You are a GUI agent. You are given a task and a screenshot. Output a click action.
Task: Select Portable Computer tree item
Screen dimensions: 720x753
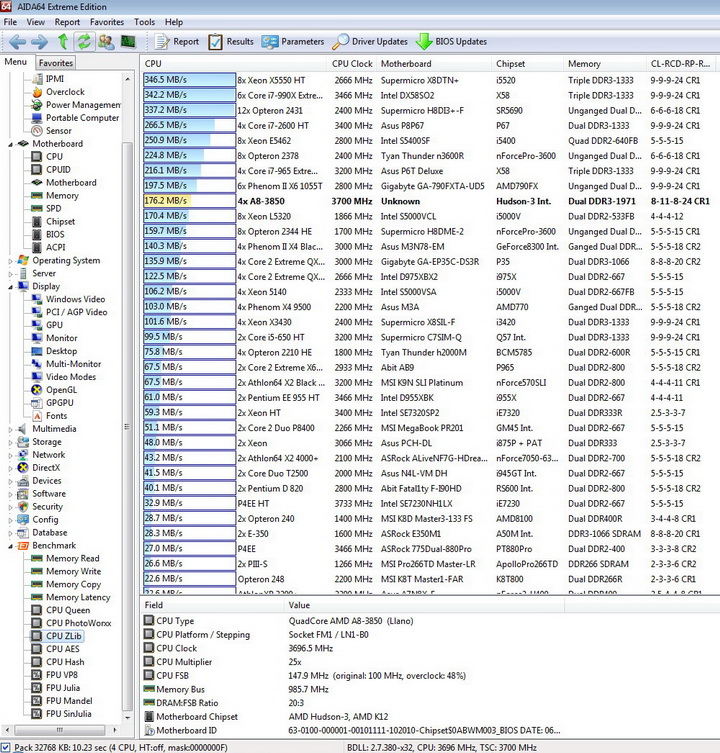point(82,118)
